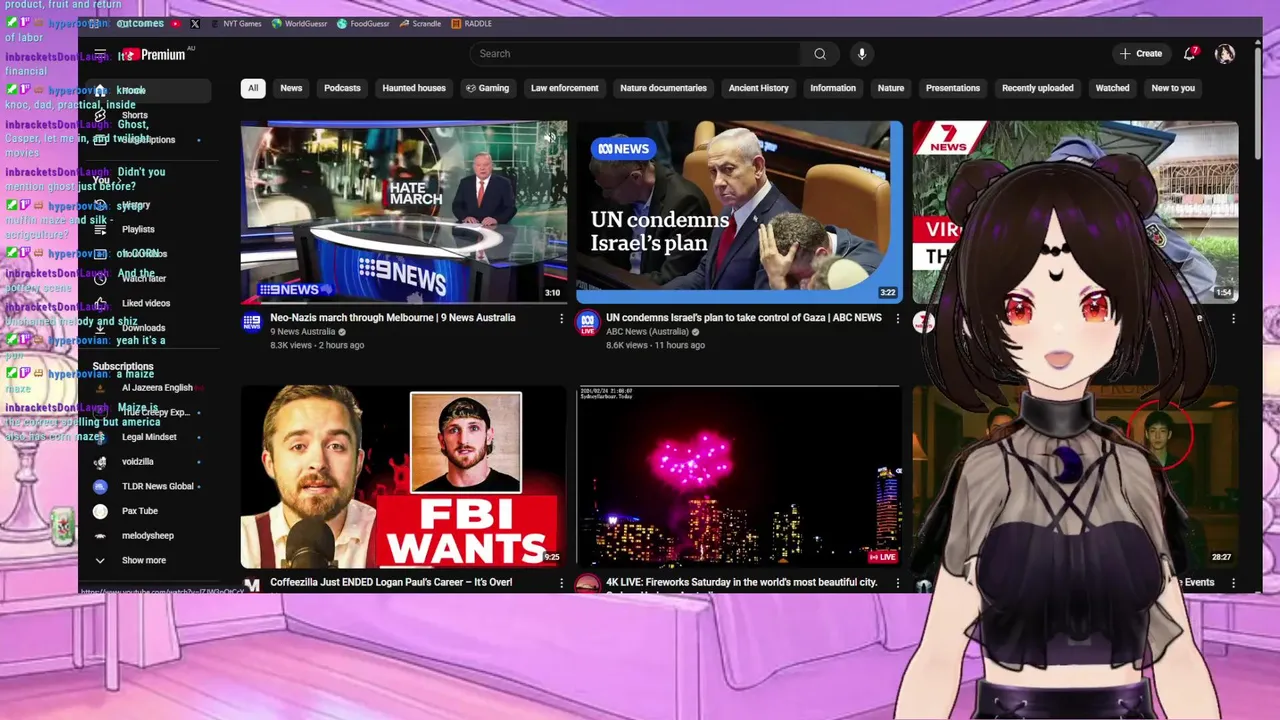The width and height of the screenshot is (1280, 720).
Task: Select the Law enforcement chip
Action: pos(565,88)
